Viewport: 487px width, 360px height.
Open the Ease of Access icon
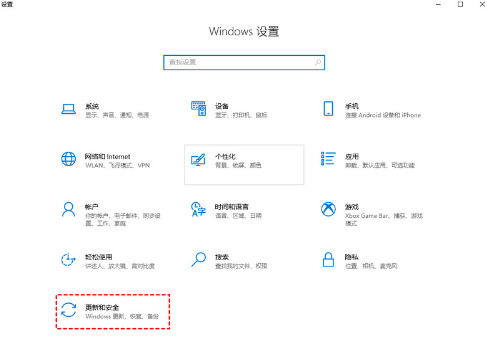[x=68, y=260]
